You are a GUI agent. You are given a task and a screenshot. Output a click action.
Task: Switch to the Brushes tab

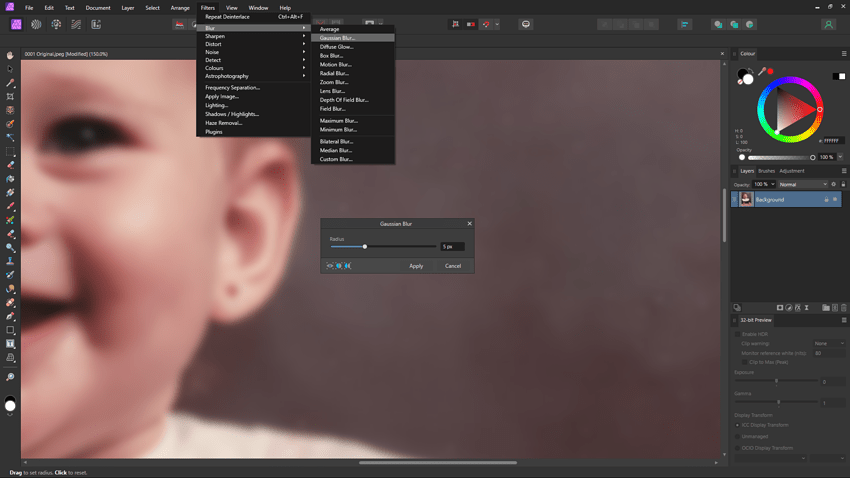[766, 171]
